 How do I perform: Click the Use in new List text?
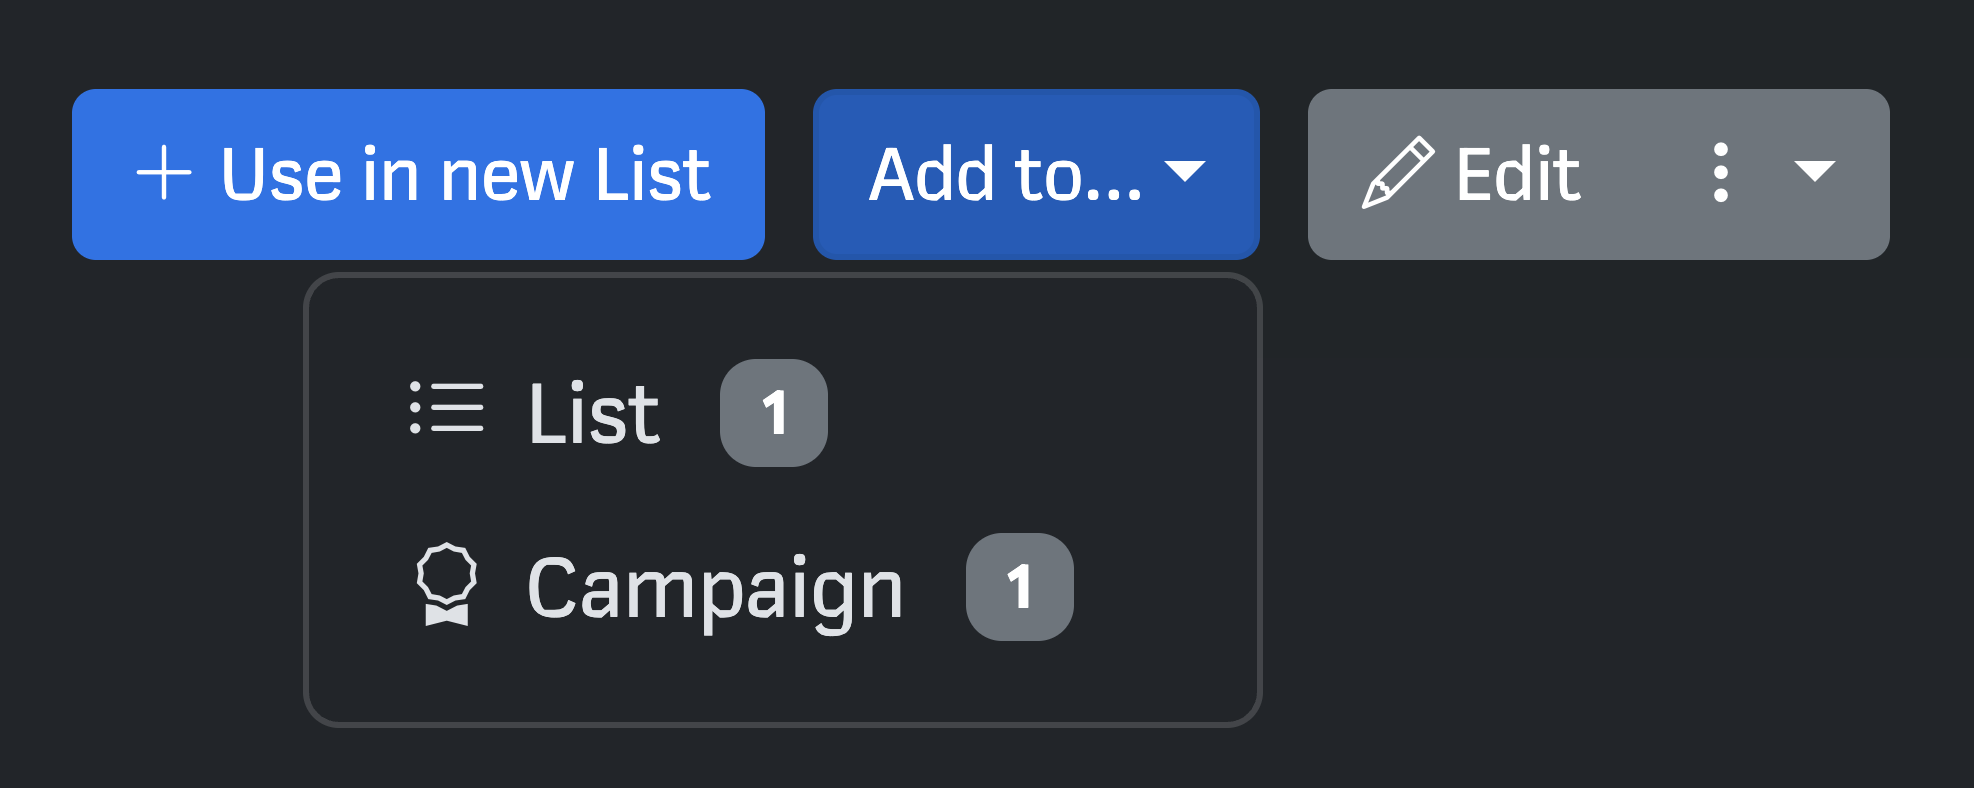tap(465, 175)
